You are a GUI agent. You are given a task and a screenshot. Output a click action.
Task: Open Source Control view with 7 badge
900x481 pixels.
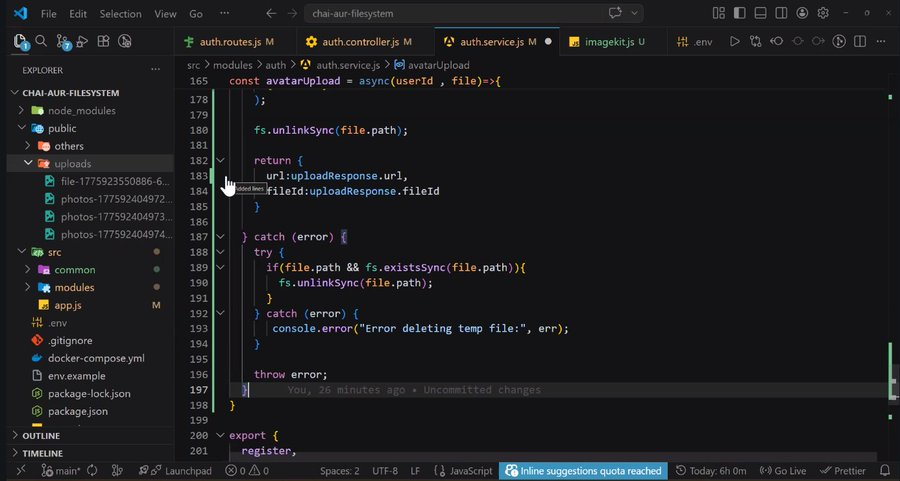click(x=63, y=41)
